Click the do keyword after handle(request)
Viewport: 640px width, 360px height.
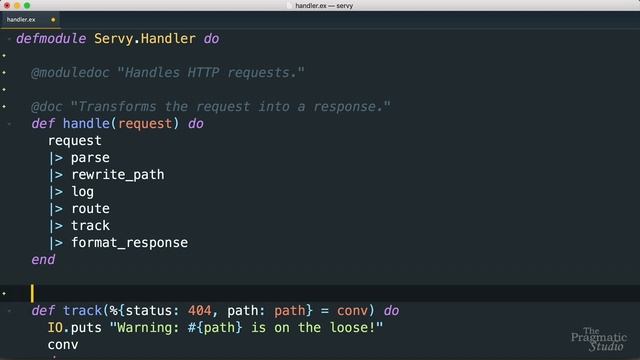(196, 124)
